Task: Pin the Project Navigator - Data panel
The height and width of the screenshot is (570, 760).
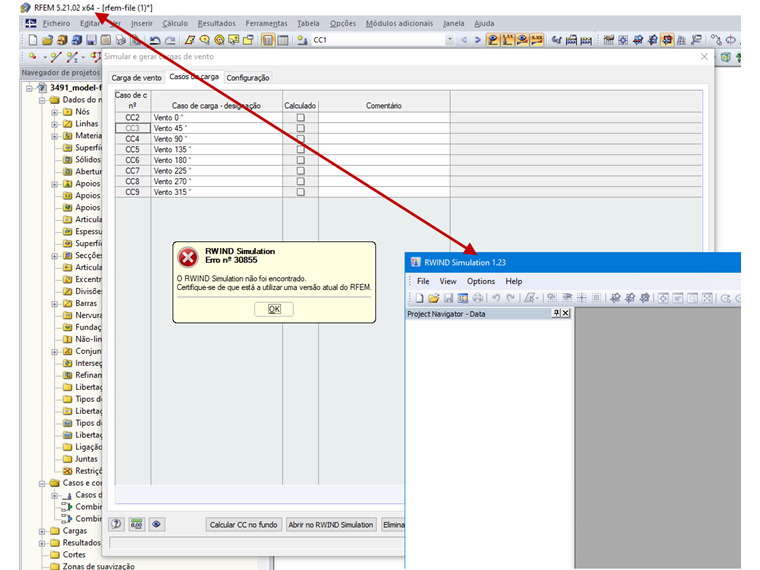Action: point(556,313)
